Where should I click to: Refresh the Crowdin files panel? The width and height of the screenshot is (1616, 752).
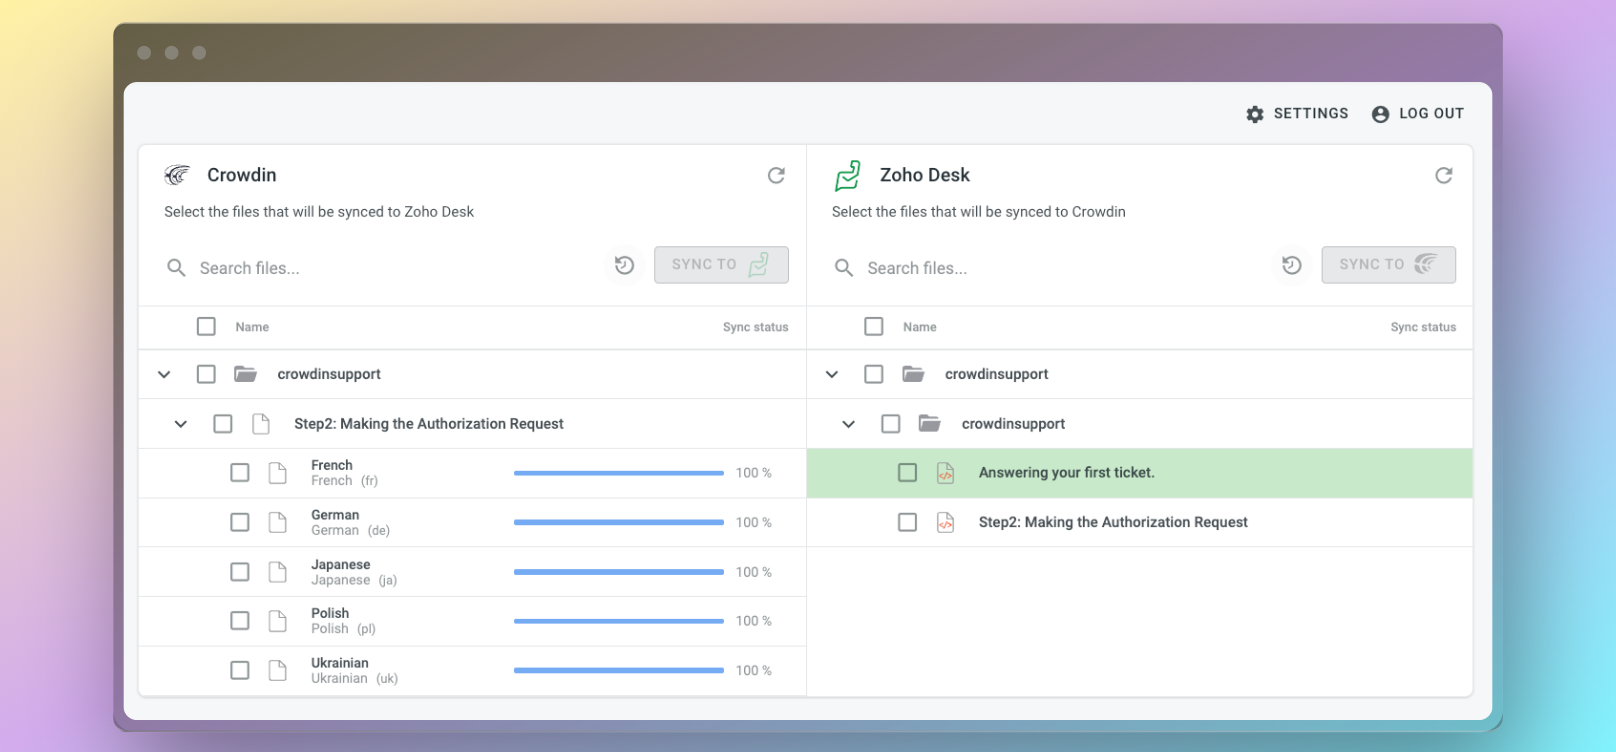[776, 175]
